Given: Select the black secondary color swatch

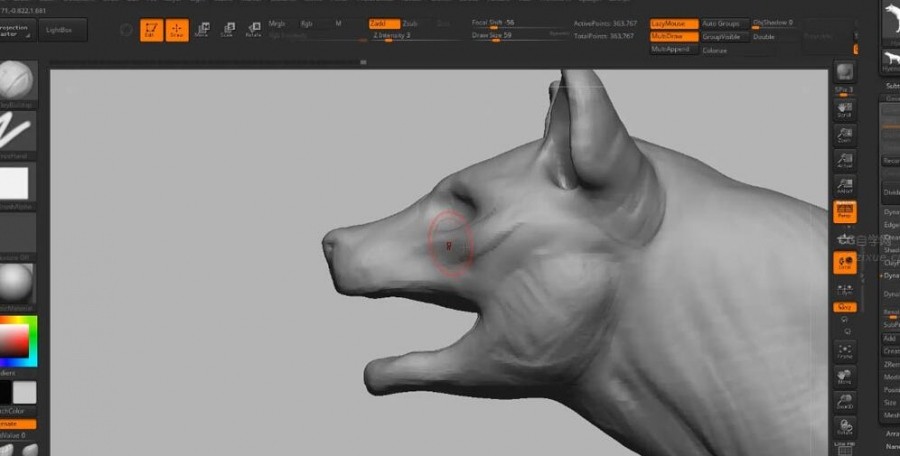Looking at the screenshot, I should (x=5, y=393).
